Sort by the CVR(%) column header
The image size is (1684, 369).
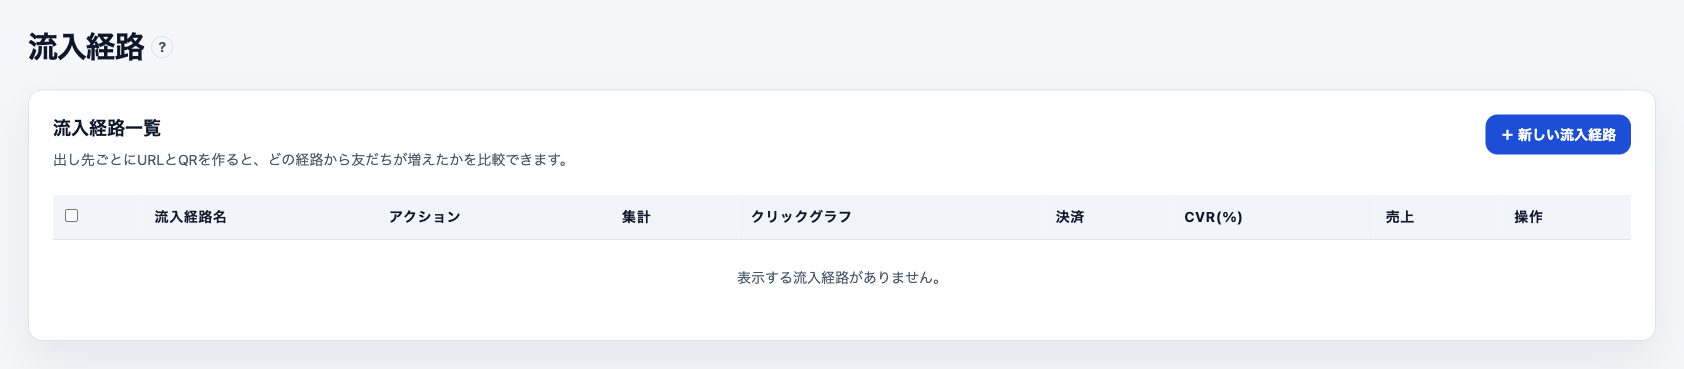pos(1213,217)
